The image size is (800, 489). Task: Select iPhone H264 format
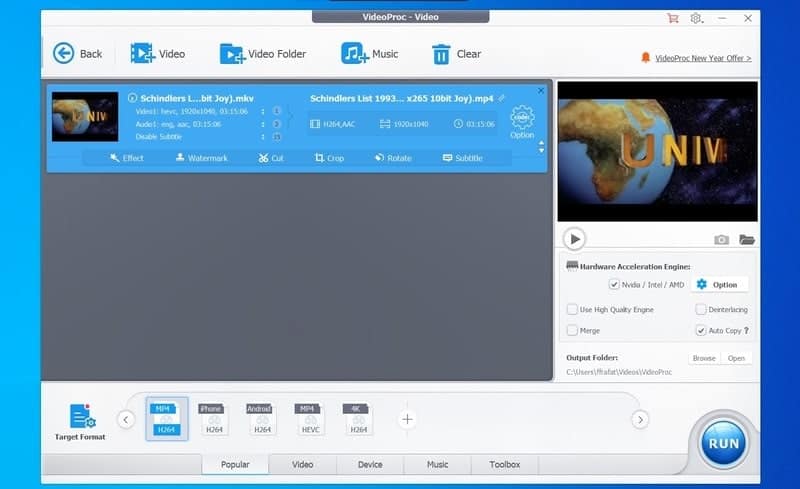[213, 419]
